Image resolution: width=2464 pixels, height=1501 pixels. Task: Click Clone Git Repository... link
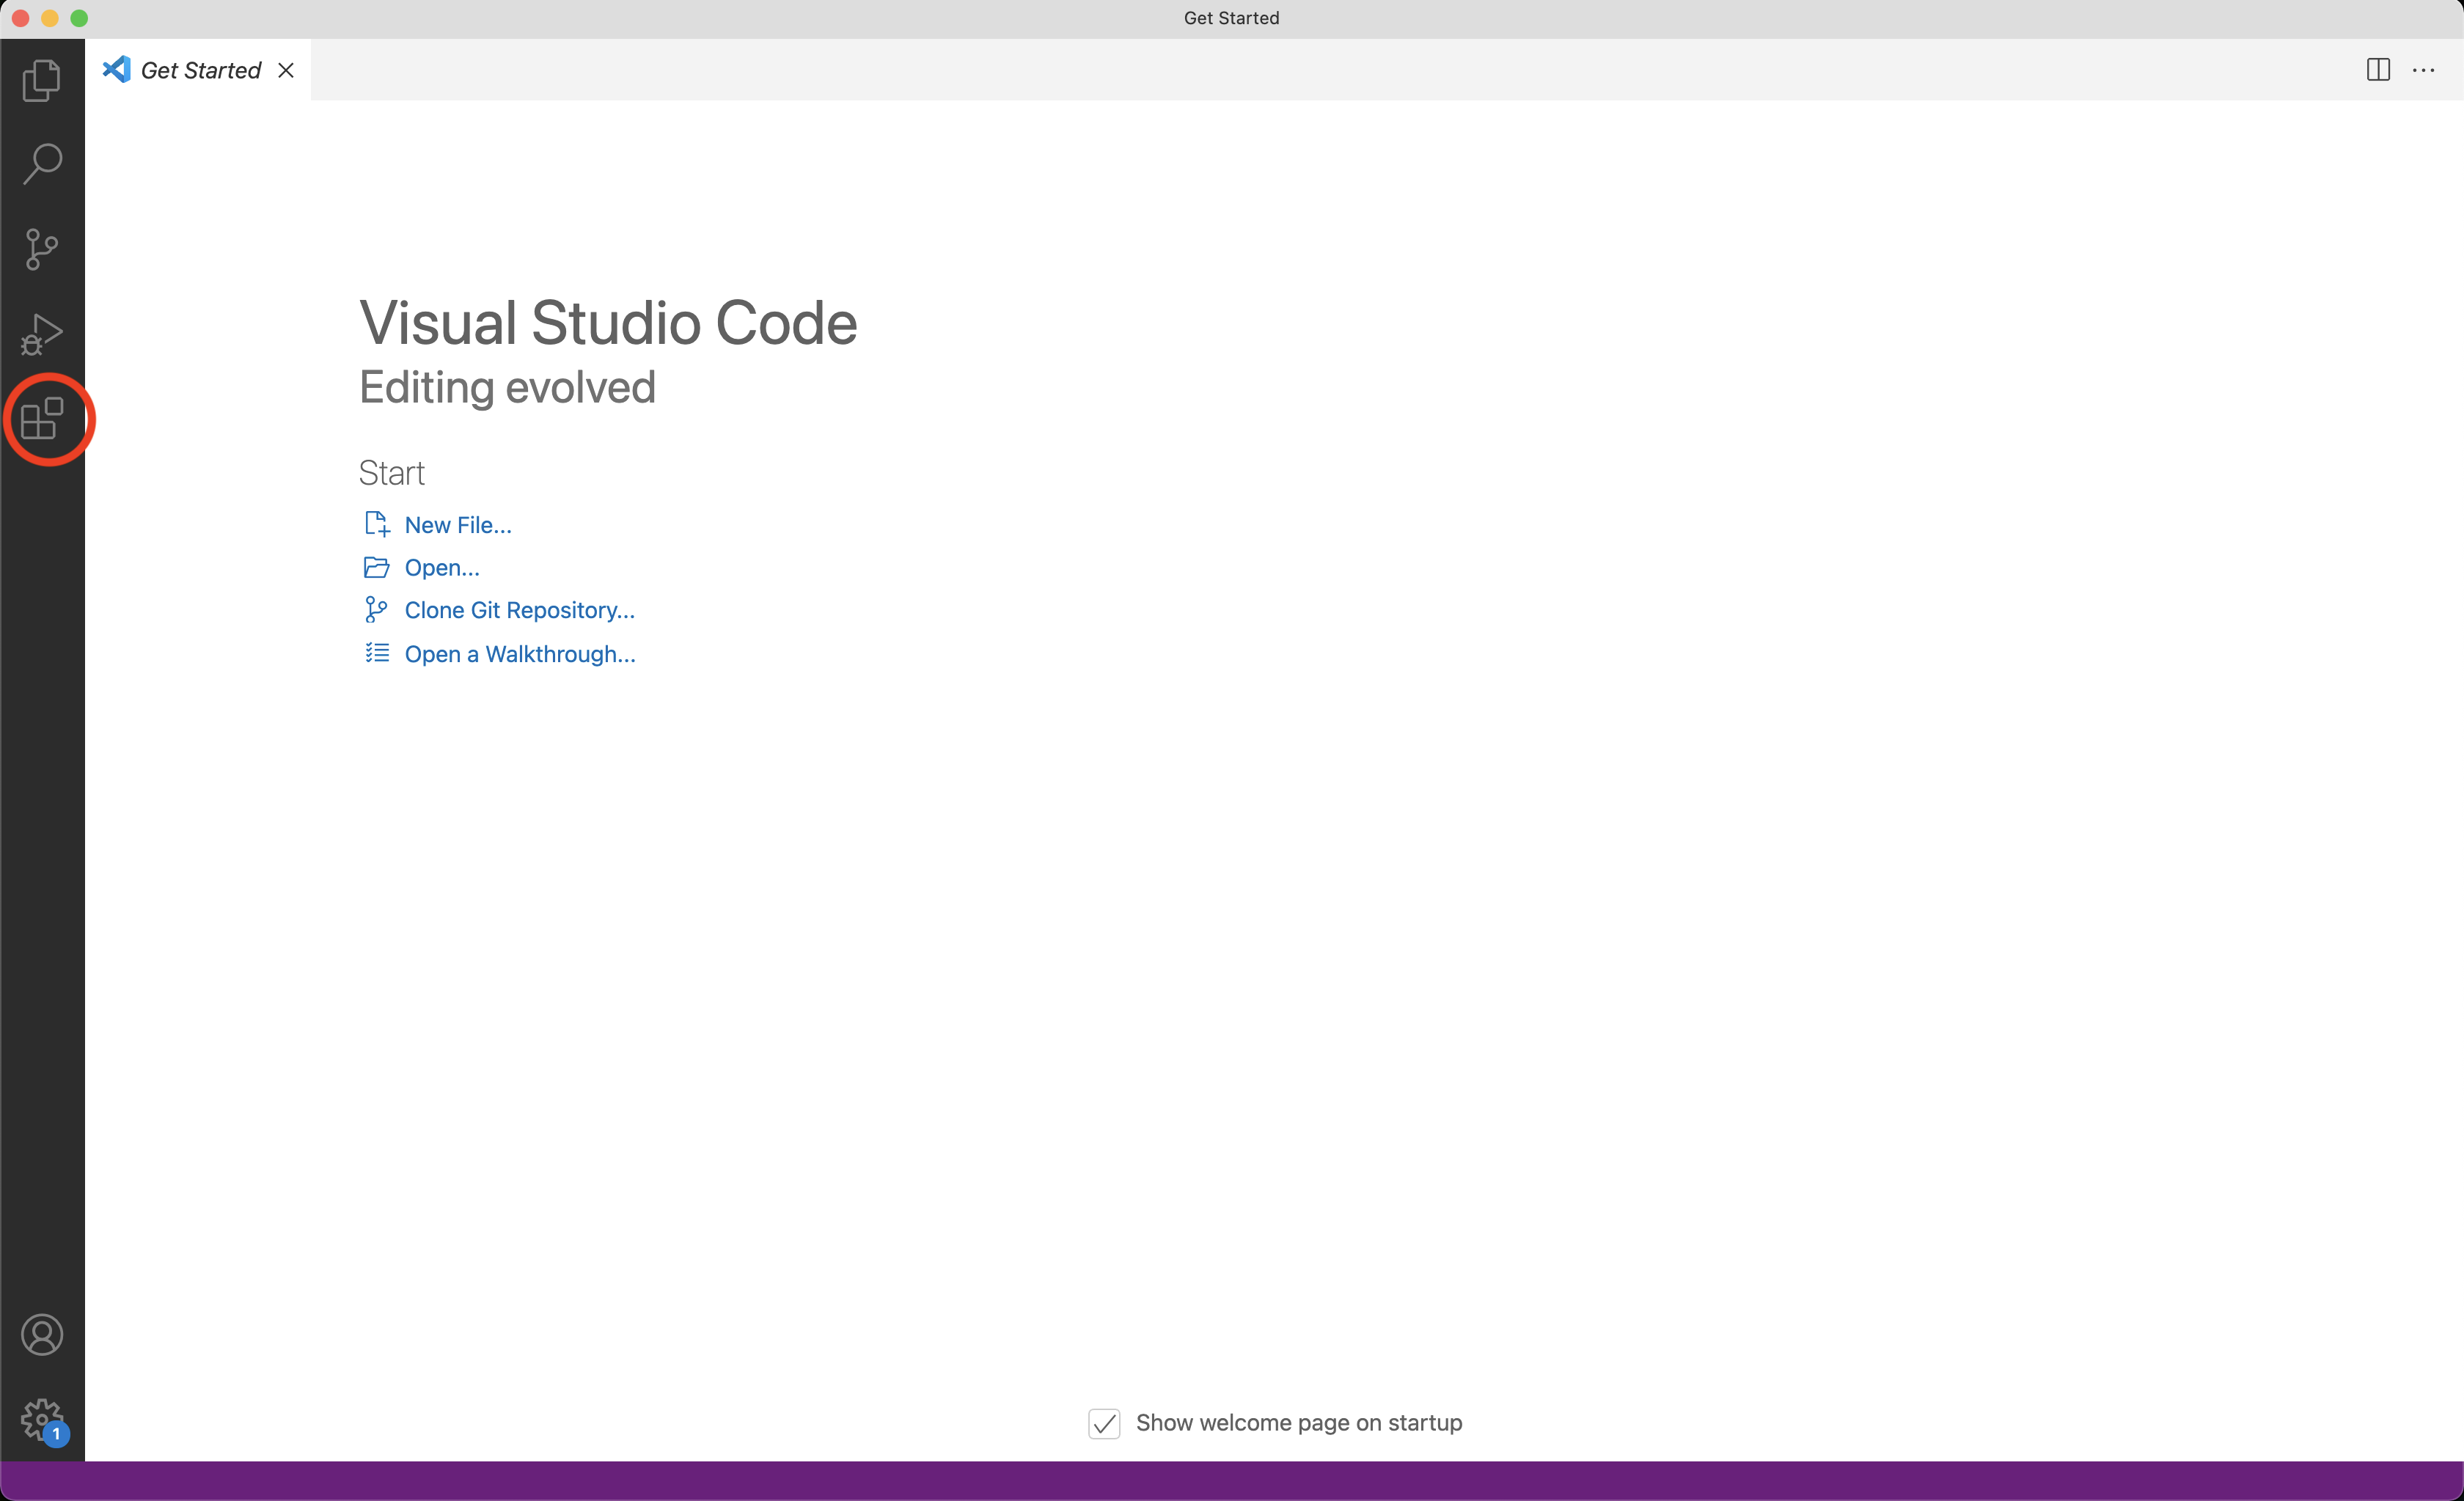[519, 610]
